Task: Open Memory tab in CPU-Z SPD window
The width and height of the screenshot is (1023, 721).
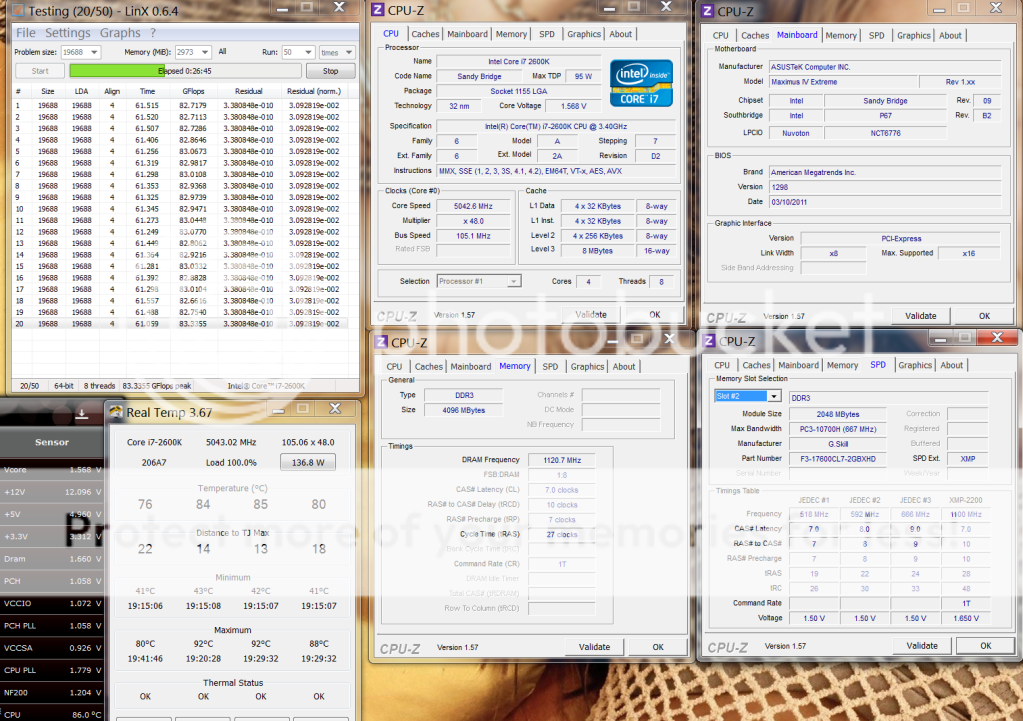Action: click(842, 365)
